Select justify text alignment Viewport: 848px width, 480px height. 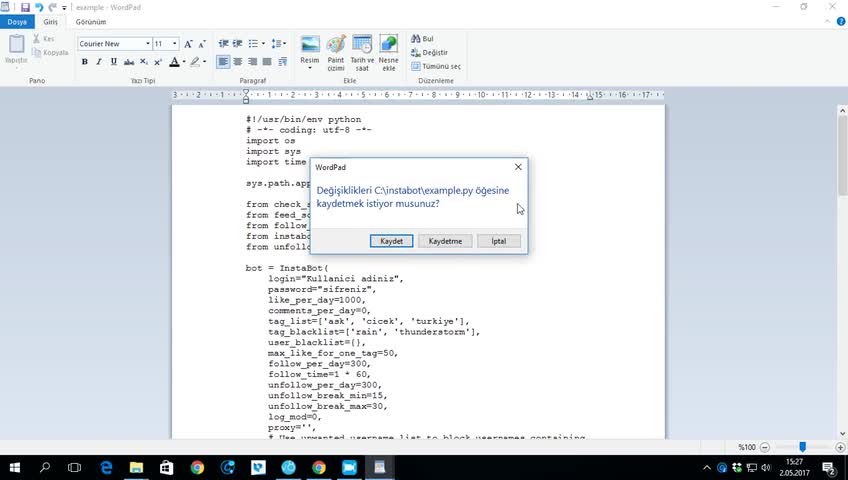point(267,62)
